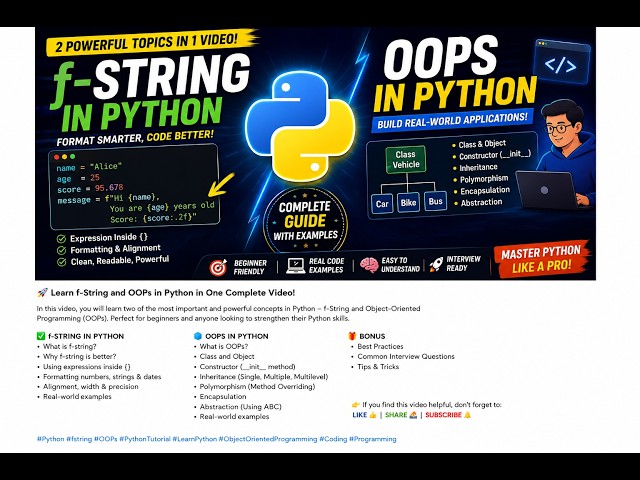Viewport: 640px width, 480px height.
Task: Click the rocket icon beside Interview Ready
Action: pos(436,264)
